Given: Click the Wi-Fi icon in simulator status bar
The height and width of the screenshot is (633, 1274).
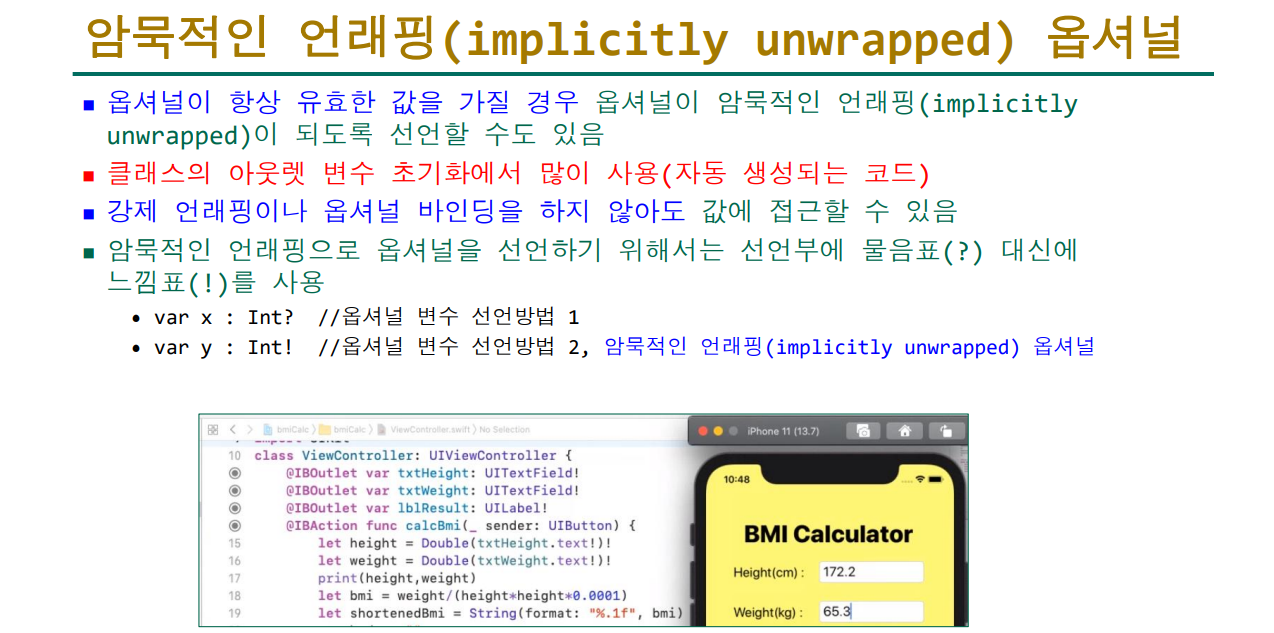Looking at the screenshot, I should pos(920,480).
